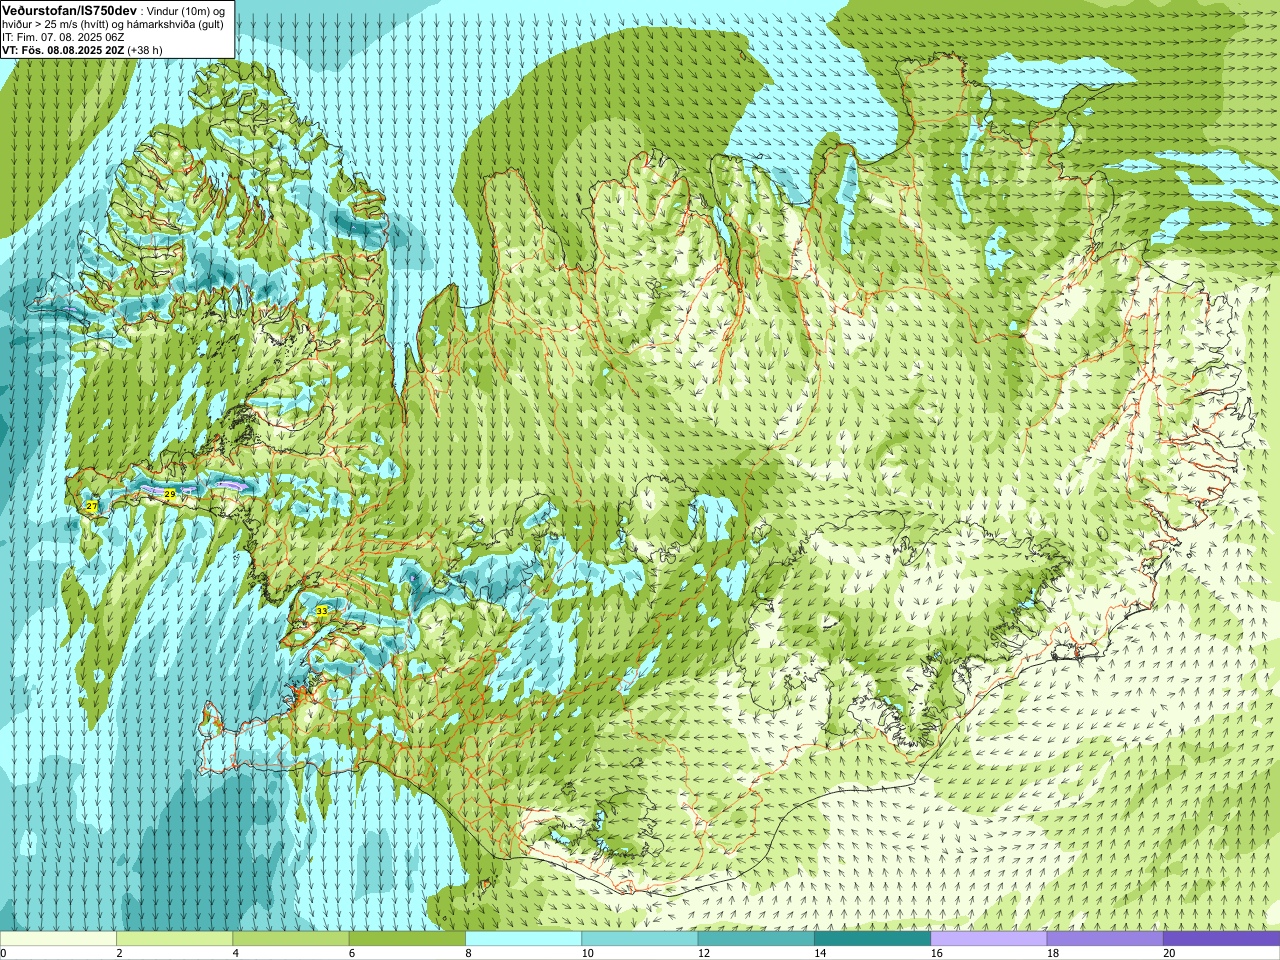
Task: Select the 8–10 m/s light cyan legend color
Action: 523,939
